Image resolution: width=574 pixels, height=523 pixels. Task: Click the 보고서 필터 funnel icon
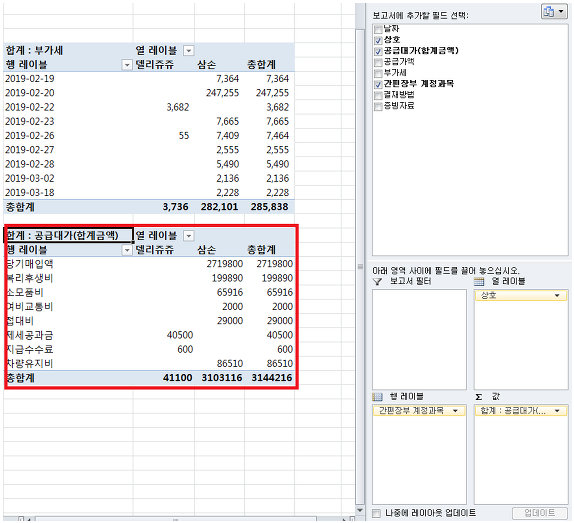point(377,281)
